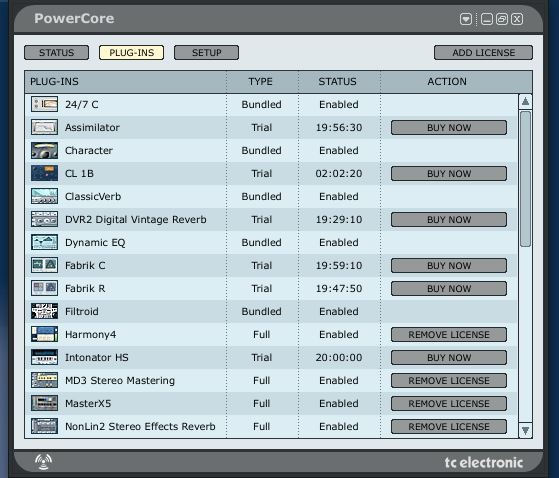Click the plug-in list scrollbar thumb
The width and height of the screenshot is (559, 478).
[x=525, y=179]
